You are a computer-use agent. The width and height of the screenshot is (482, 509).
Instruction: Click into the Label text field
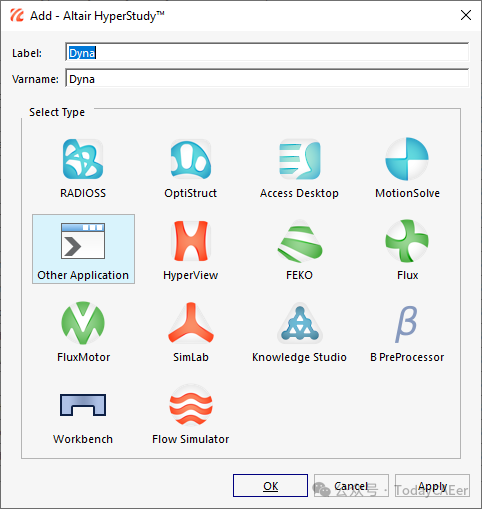coord(267,53)
